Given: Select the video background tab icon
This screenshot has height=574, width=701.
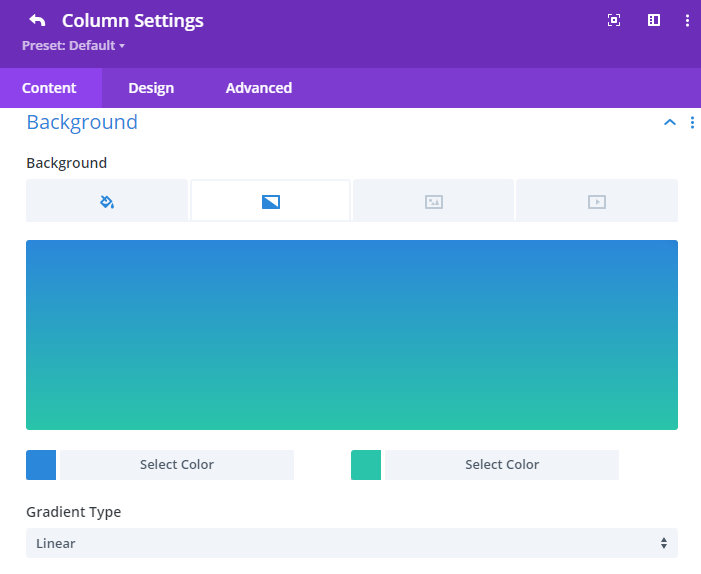Looking at the screenshot, I should coord(597,202).
